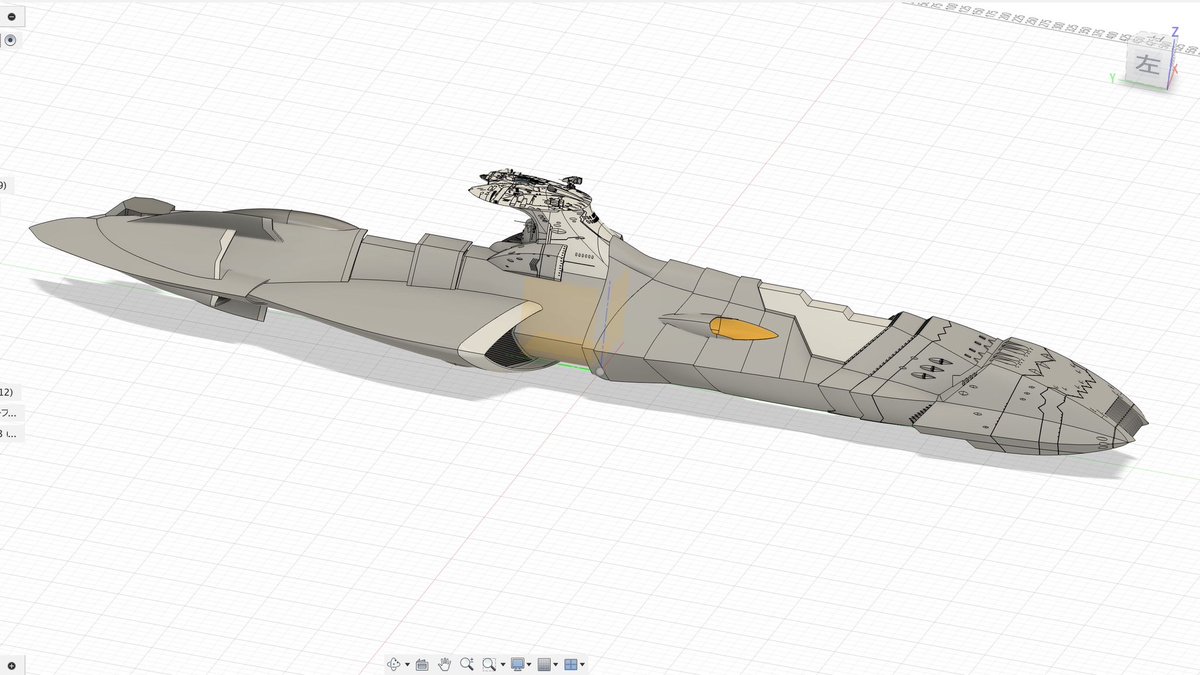Open Display Settings monitor icon
Image resolution: width=1200 pixels, height=675 pixels.
pyautogui.click(x=518, y=664)
